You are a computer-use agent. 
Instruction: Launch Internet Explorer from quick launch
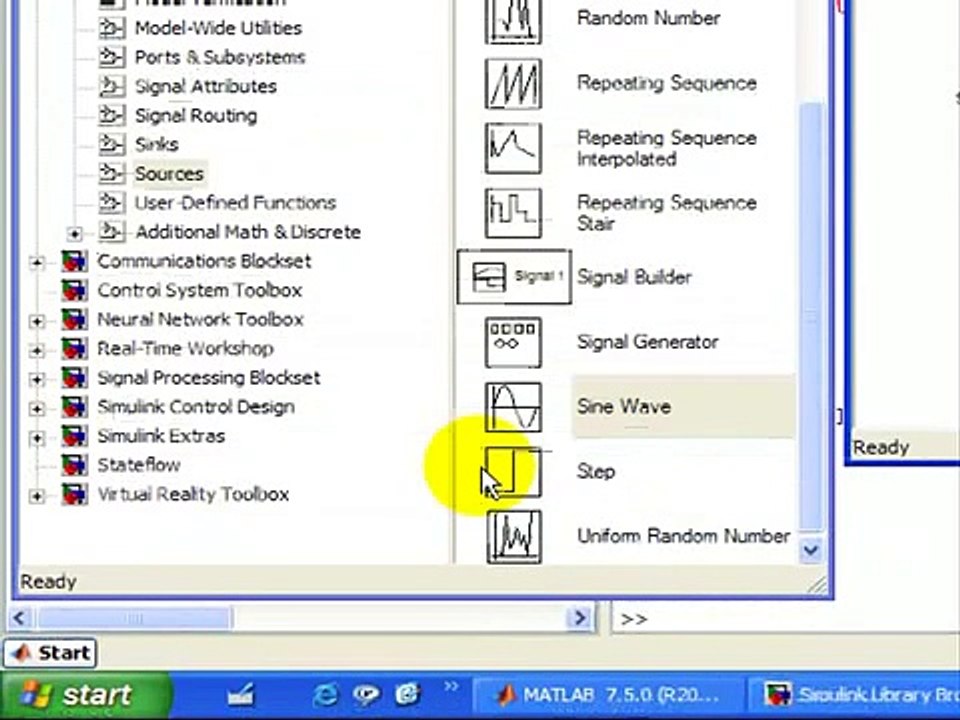pos(324,695)
